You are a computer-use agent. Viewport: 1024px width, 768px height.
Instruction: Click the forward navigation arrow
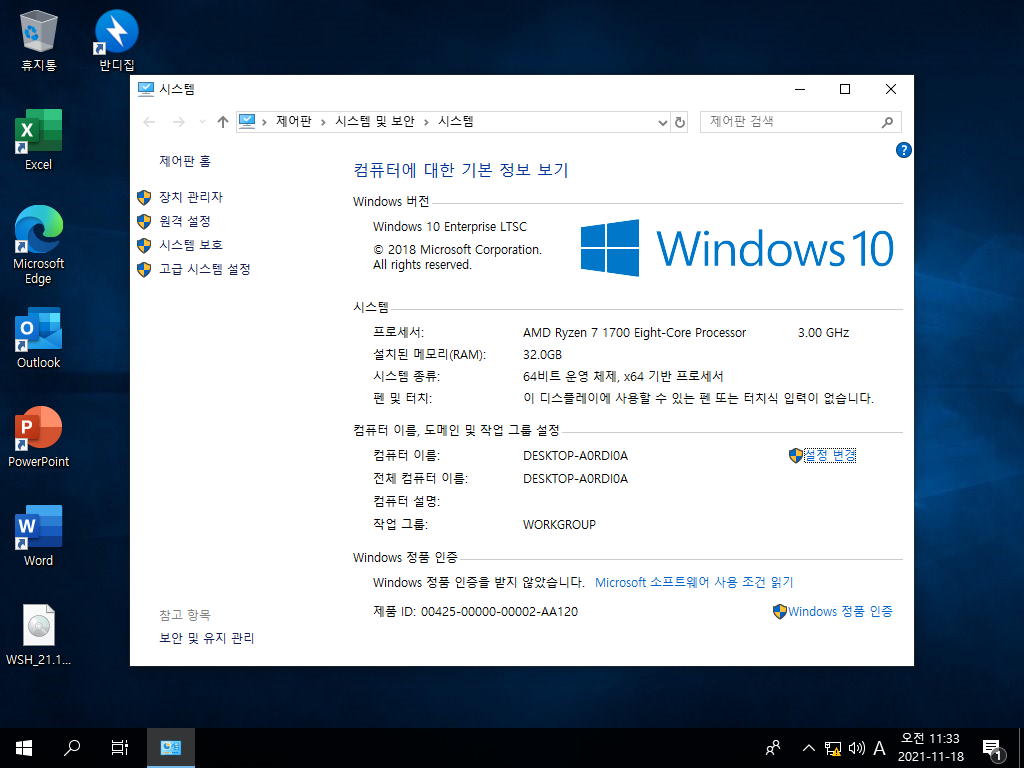[x=178, y=122]
